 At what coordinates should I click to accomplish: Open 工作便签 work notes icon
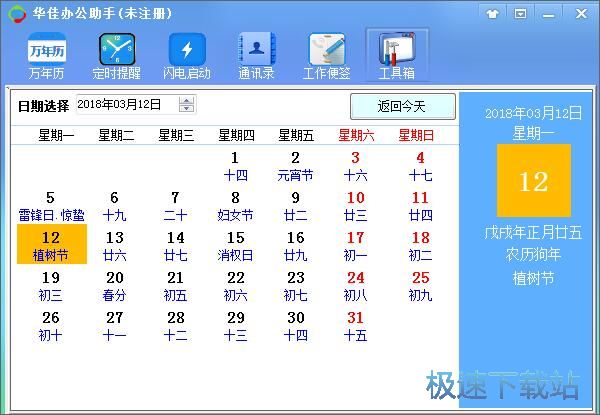coord(326,55)
